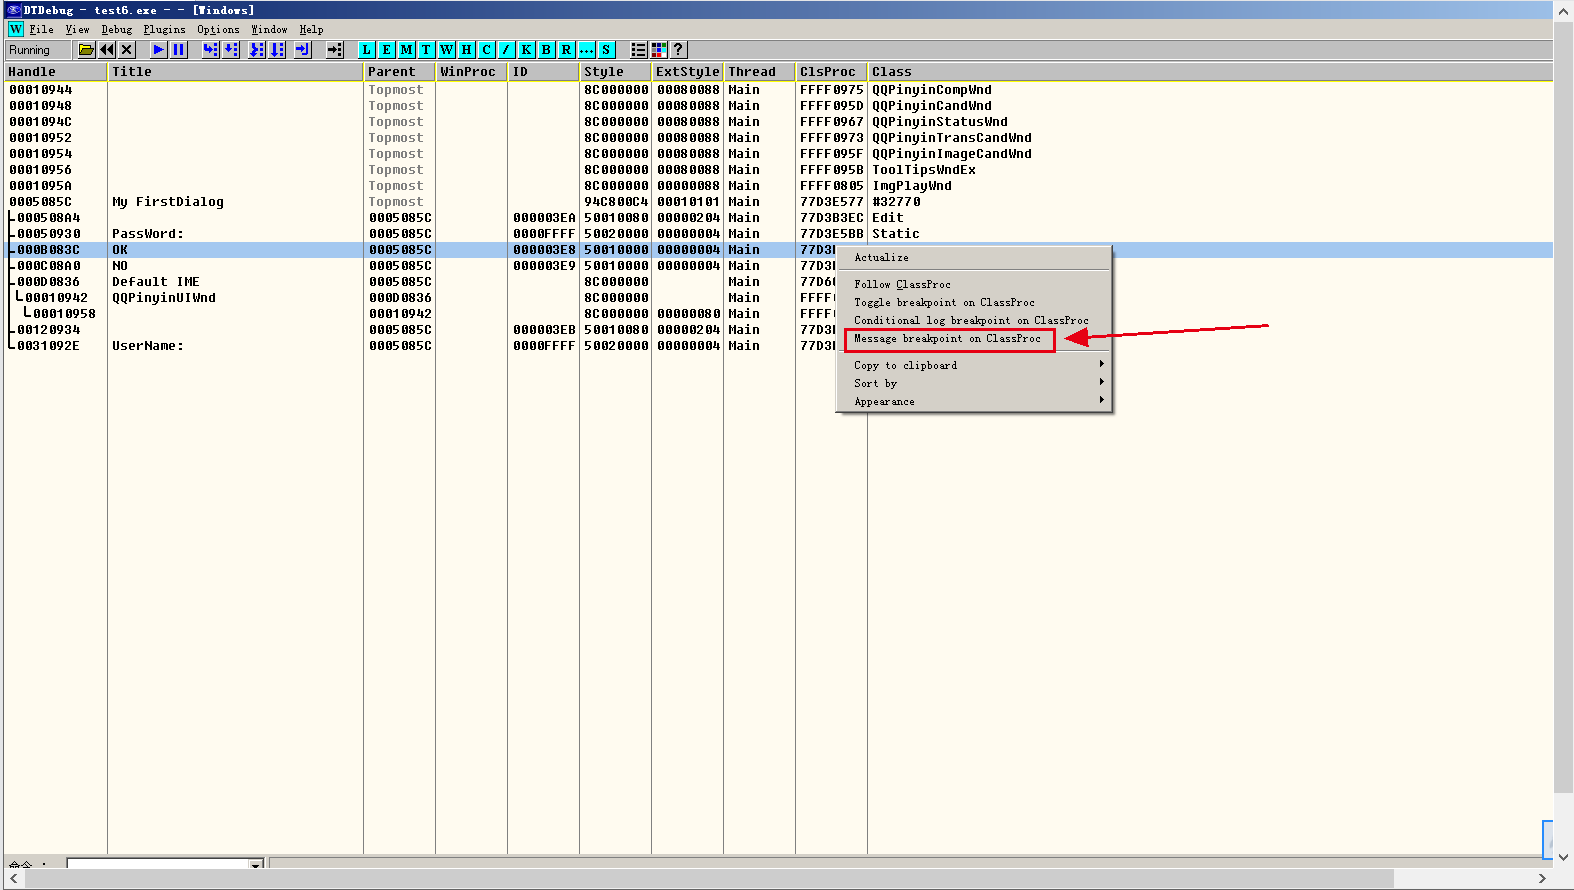Click the Style column header
This screenshot has height=890, width=1574.
point(615,72)
